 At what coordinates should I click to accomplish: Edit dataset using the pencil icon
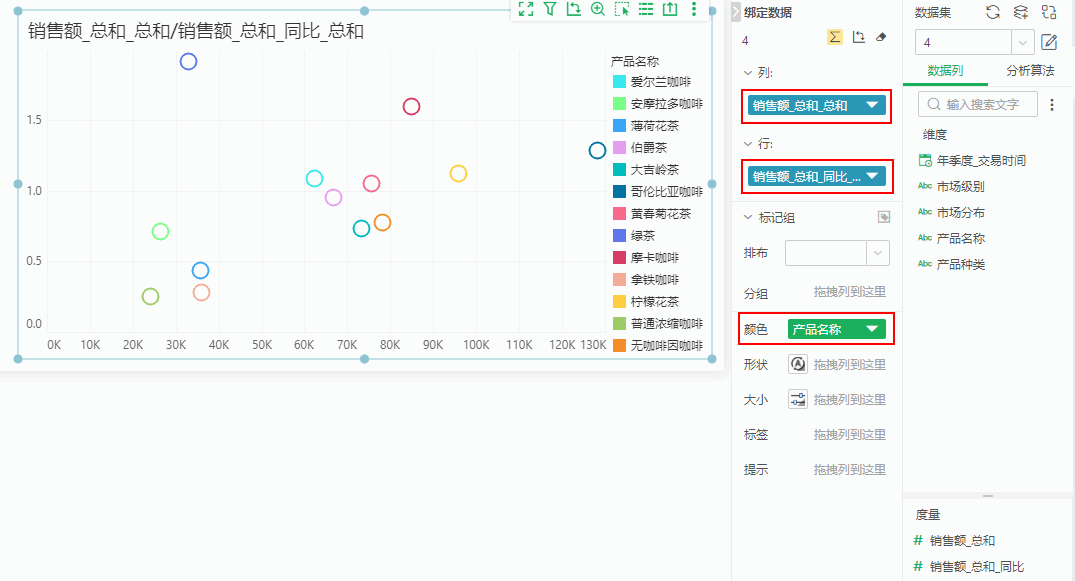(1049, 42)
